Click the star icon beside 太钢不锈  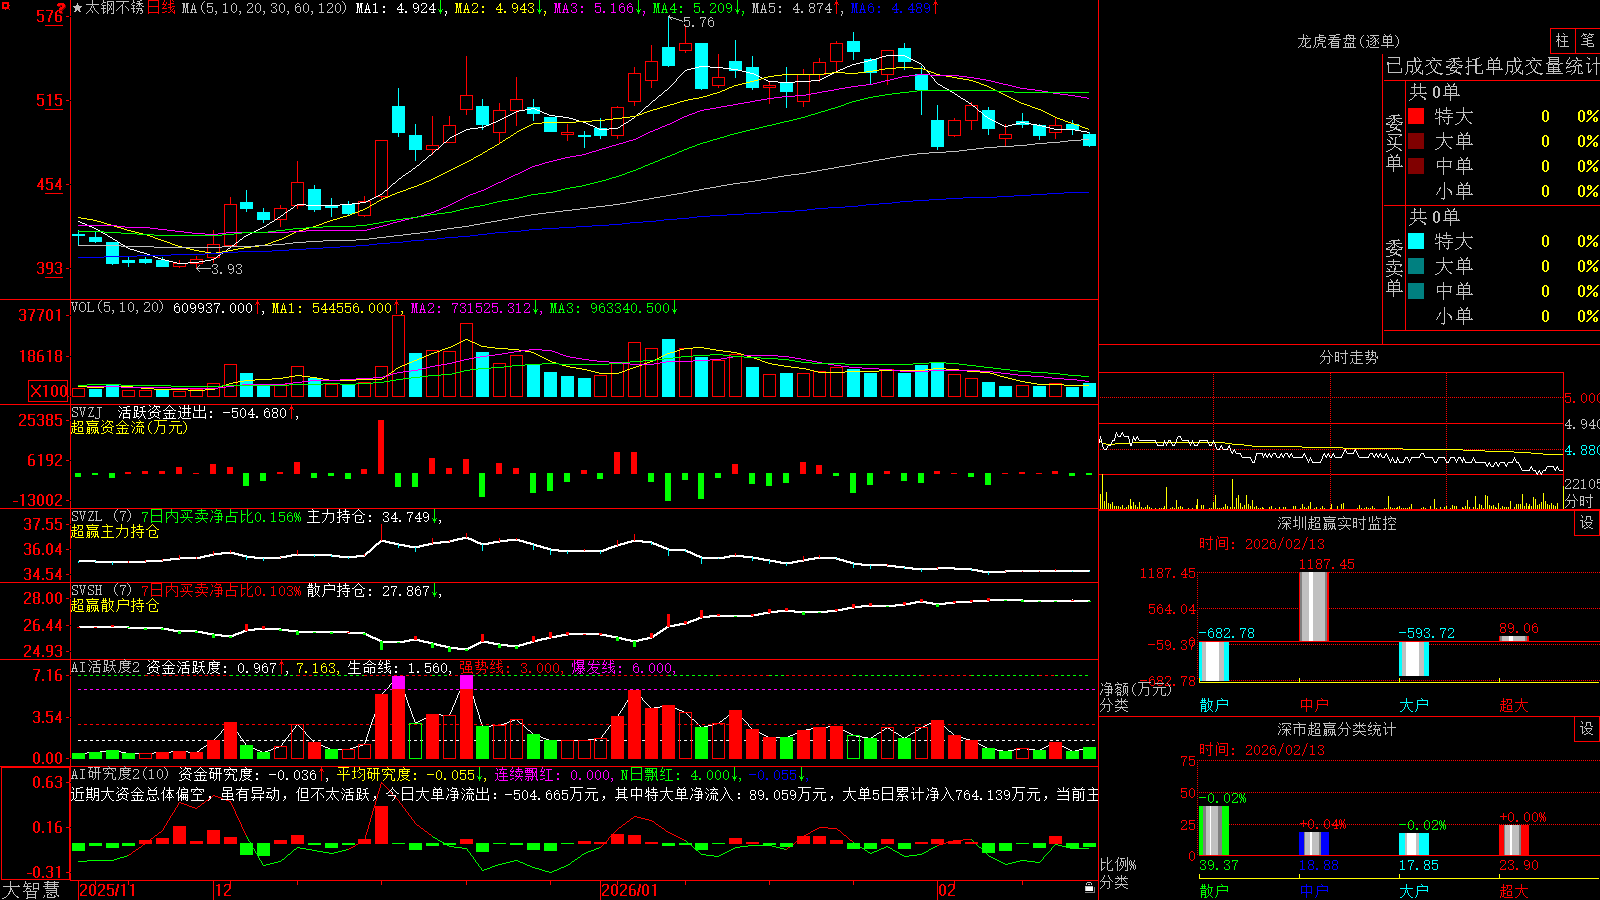coord(78,8)
